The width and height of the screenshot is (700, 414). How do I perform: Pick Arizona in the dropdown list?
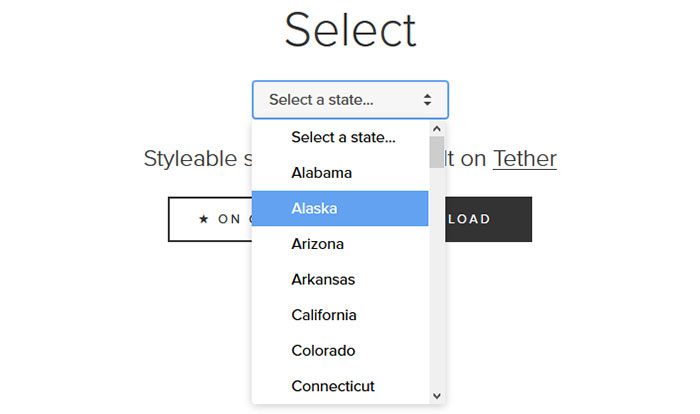point(340,244)
